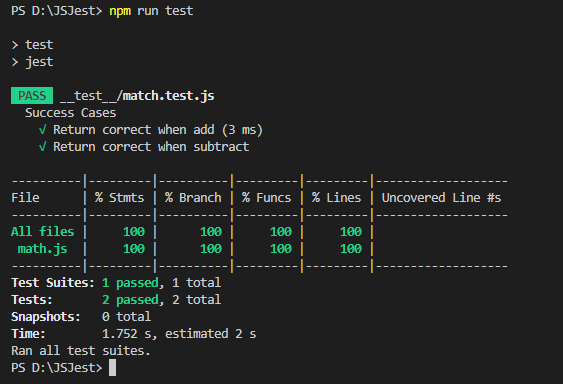Click the % Branch column header
Image resolution: width=563 pixels, height=384 pixels.
pyautogui.click(x=193, y=198)
